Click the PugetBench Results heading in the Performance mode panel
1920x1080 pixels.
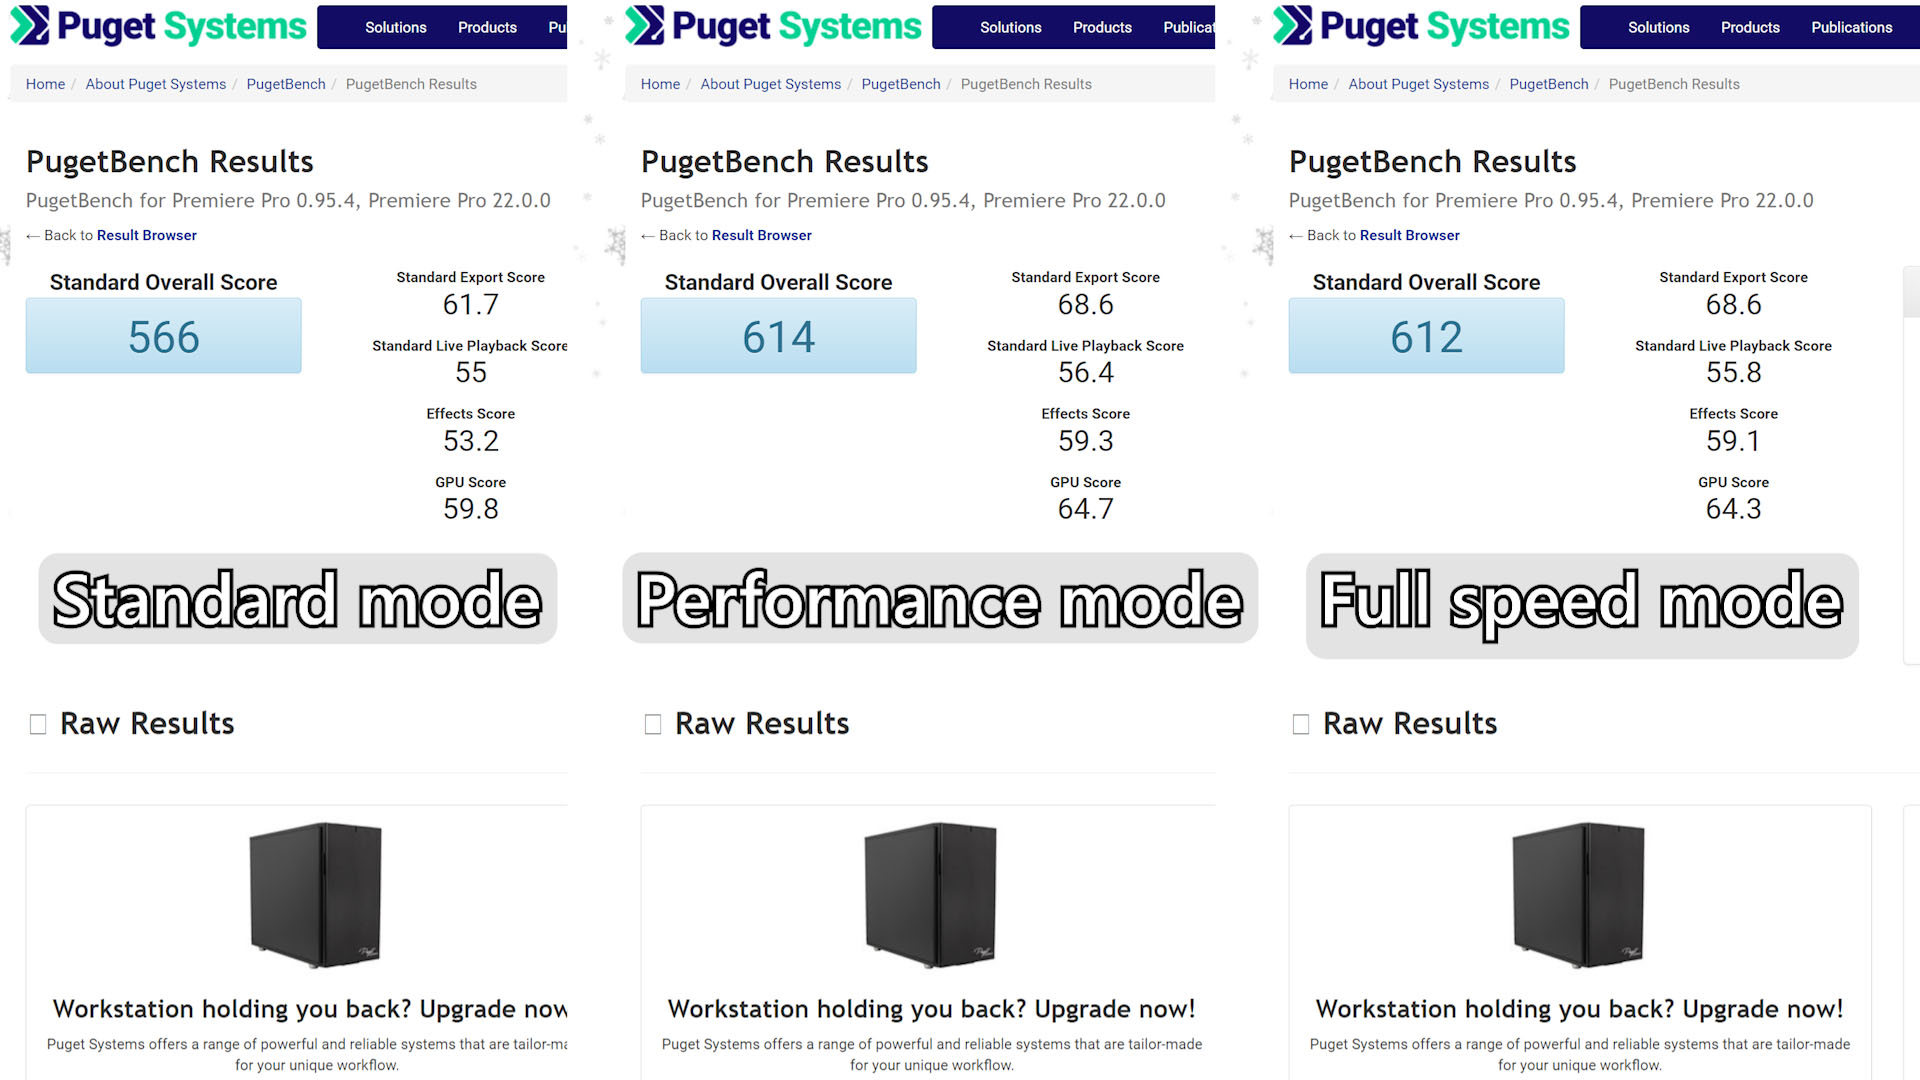(x=785, y=161)
